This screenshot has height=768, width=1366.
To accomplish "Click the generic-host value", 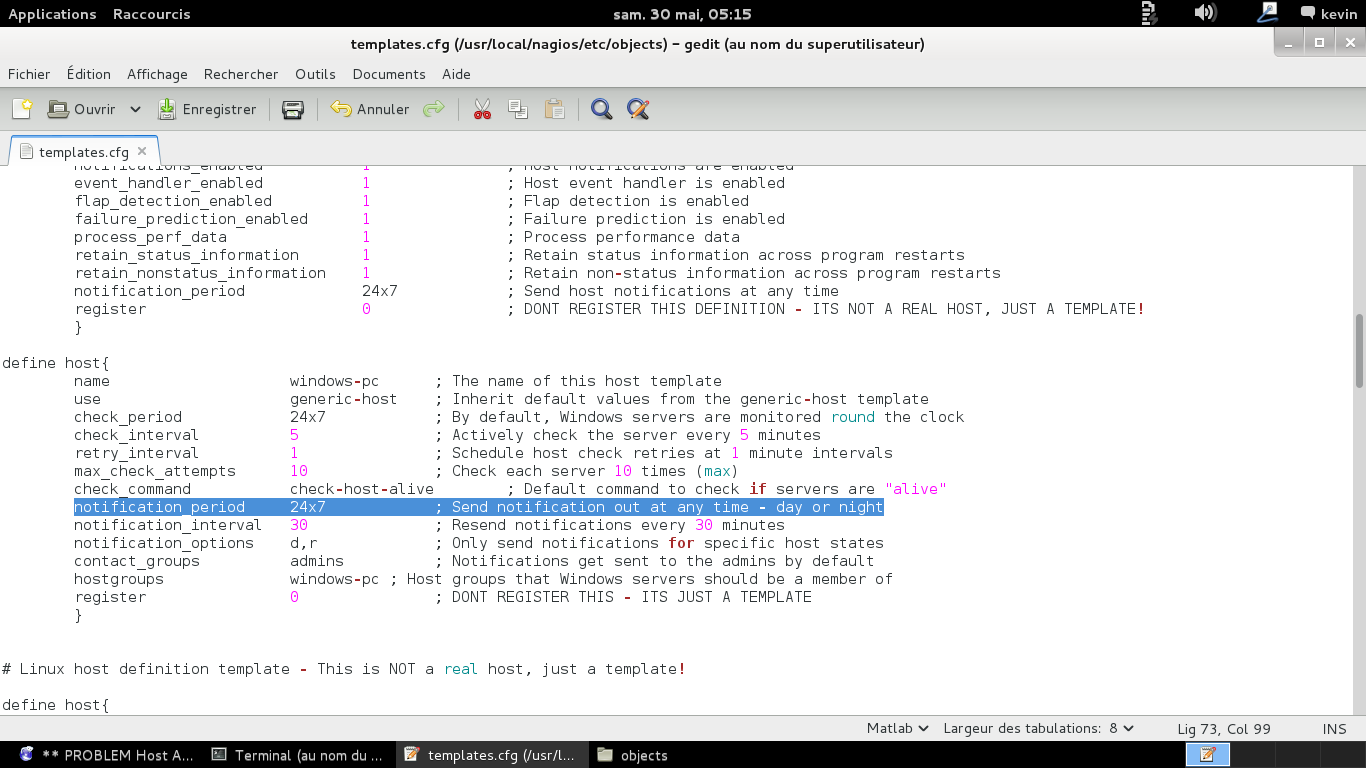I will click(343, 399).
